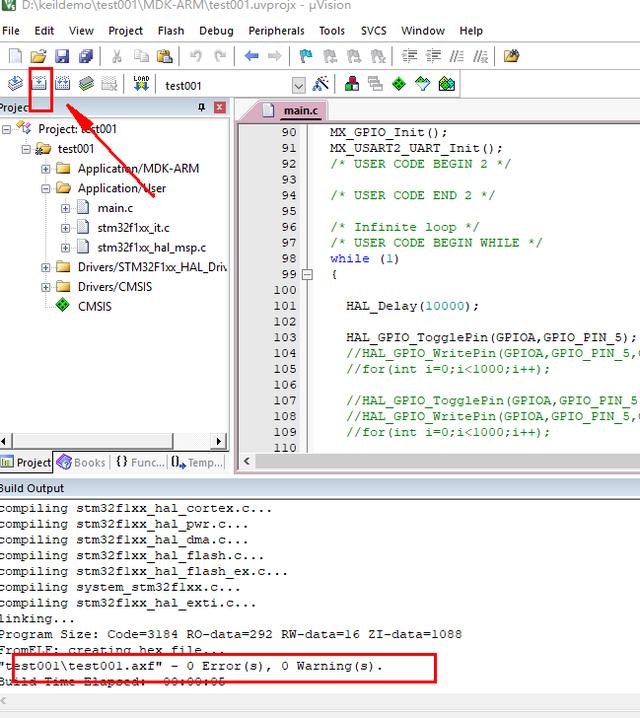This screenshot has width=640, height=718.
Task: Expand the Drivers/CMSIS folder
Action: tap(46, 287)
